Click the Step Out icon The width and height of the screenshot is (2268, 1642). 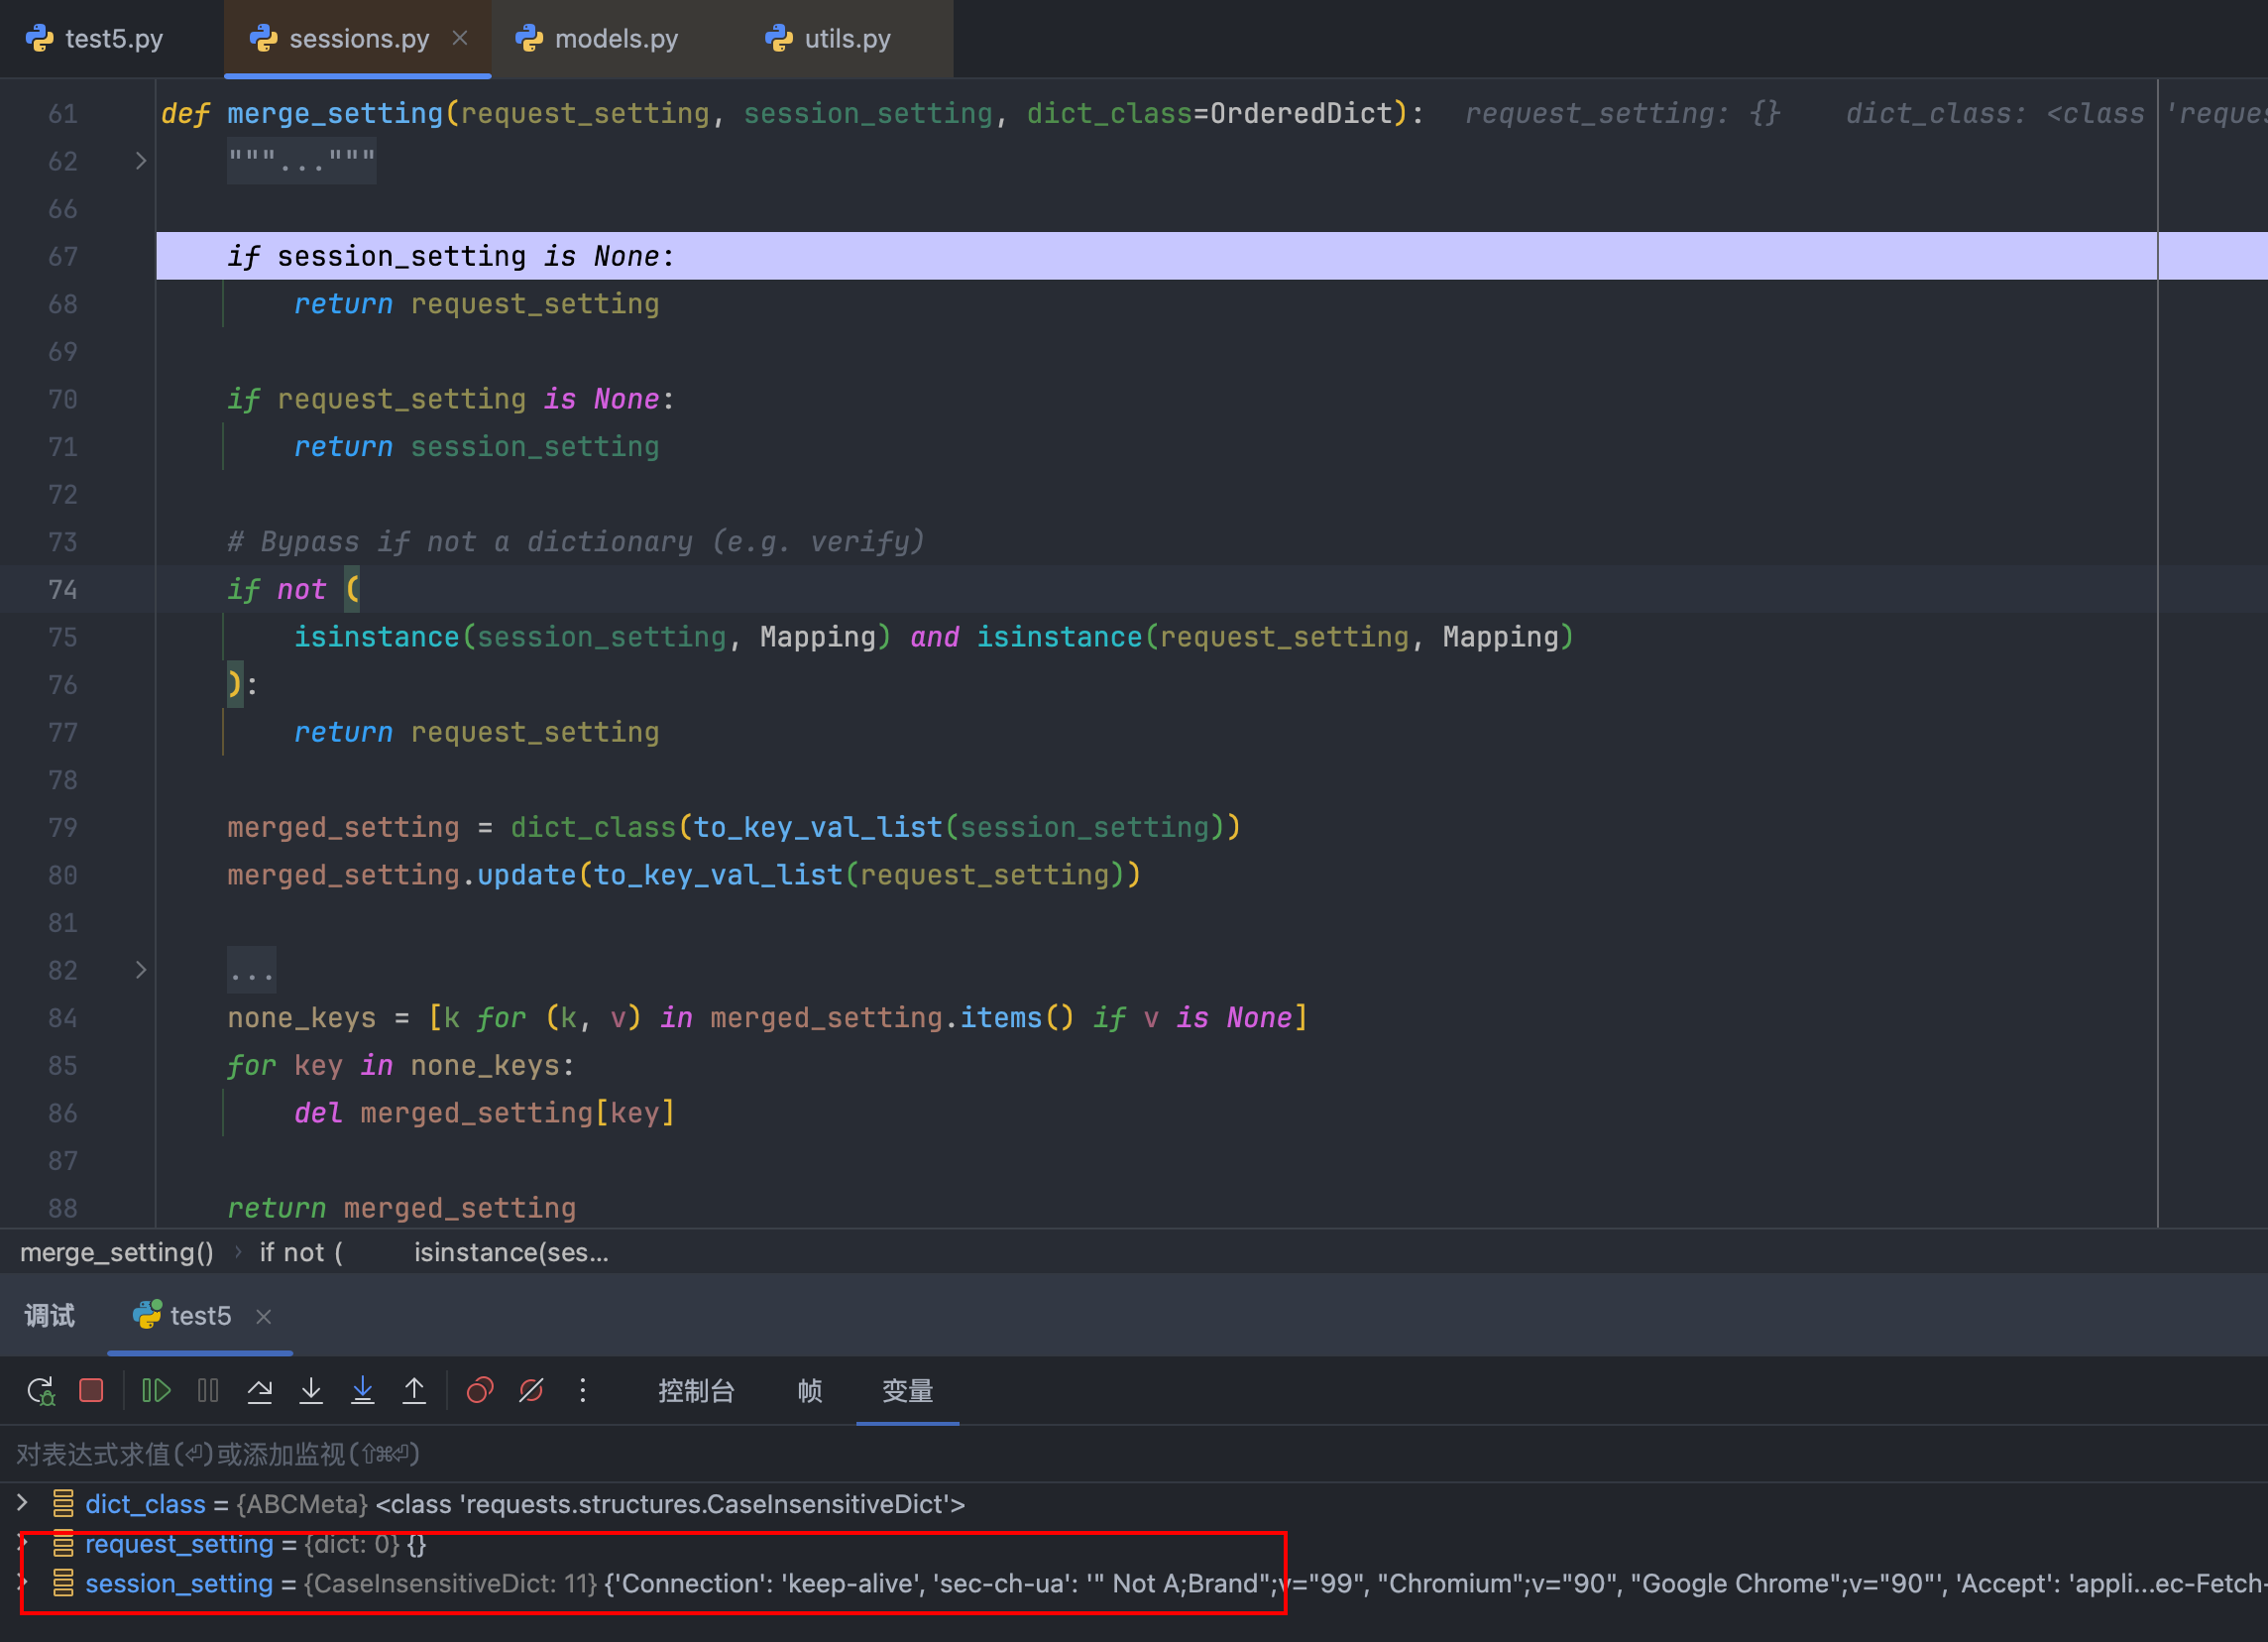[x=414, y=1391]
